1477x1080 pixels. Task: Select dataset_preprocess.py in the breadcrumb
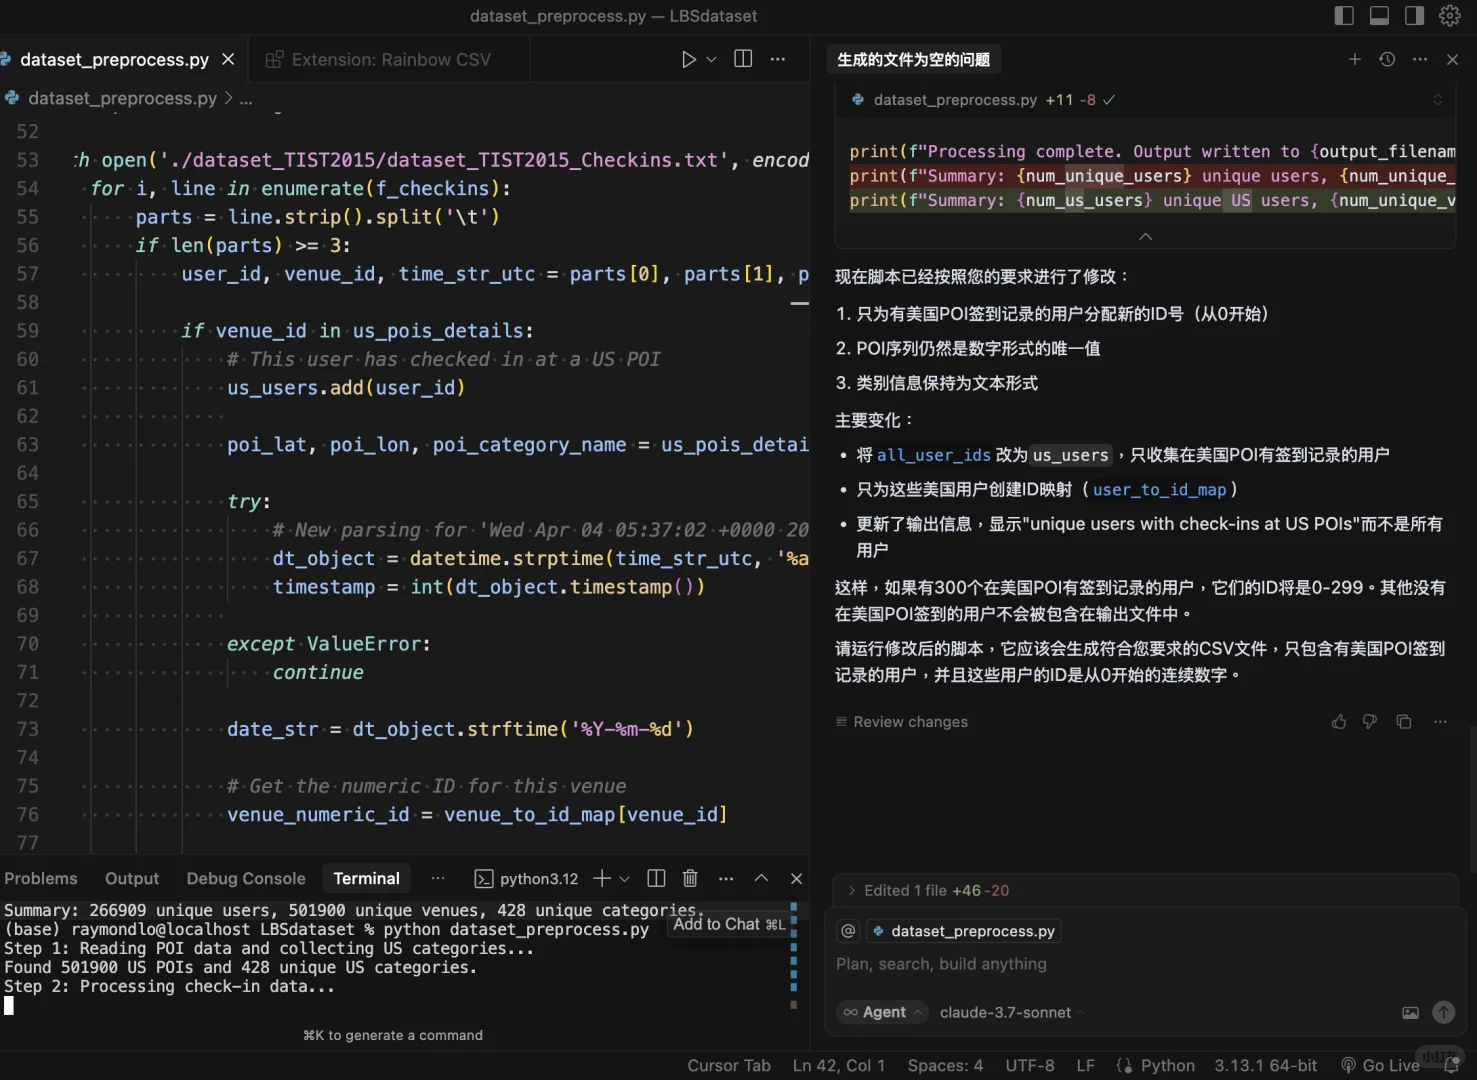(122, 99)
